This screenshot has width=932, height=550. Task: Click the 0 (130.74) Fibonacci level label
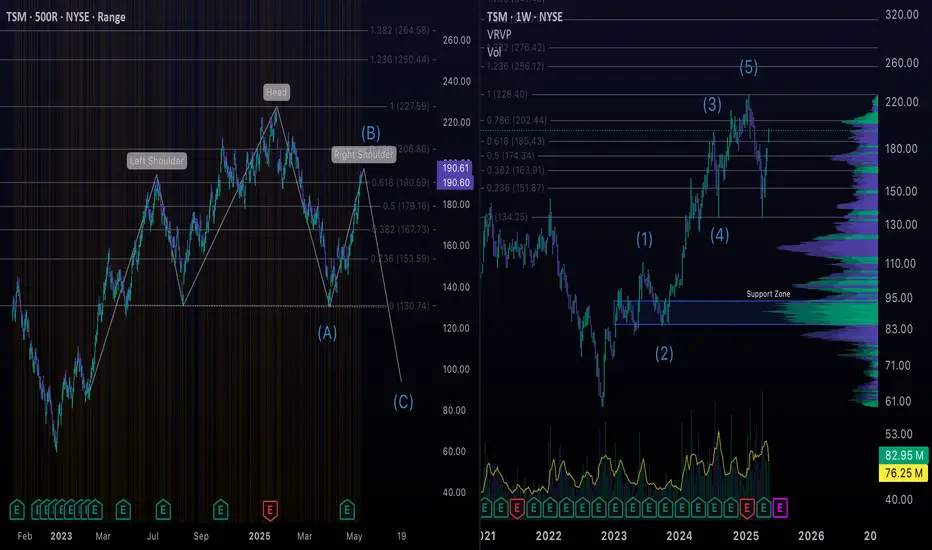[409, 306]
